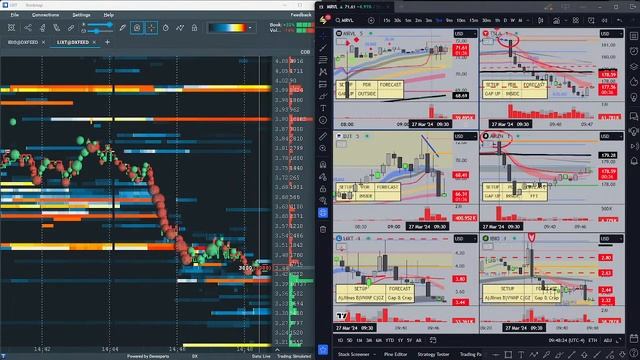Open the multi-chart layout selector icon

coord(576,20)
